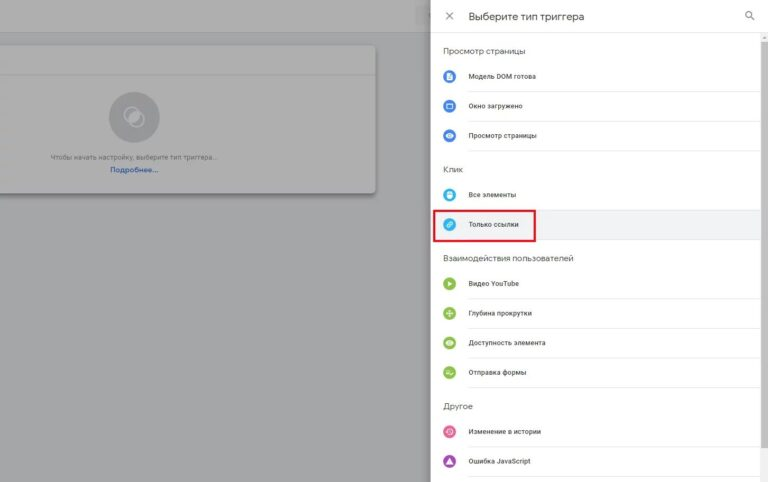Click the Модель DOM готова document icon
This screenshot has height=482, width=768.
pyautogui.click(x=450, y=77)
